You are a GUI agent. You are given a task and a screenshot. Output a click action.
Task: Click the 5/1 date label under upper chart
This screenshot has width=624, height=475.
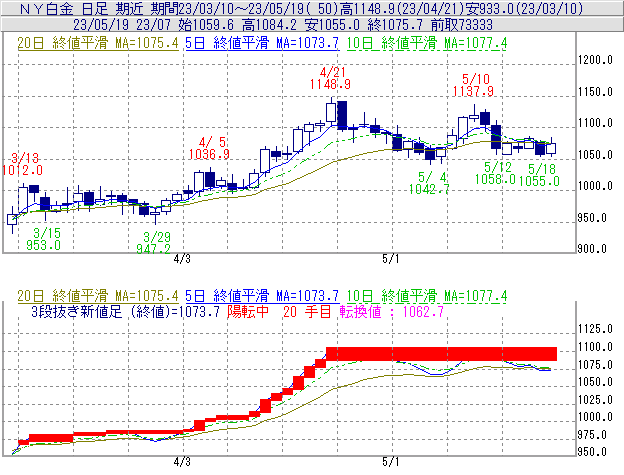point(390,259)
